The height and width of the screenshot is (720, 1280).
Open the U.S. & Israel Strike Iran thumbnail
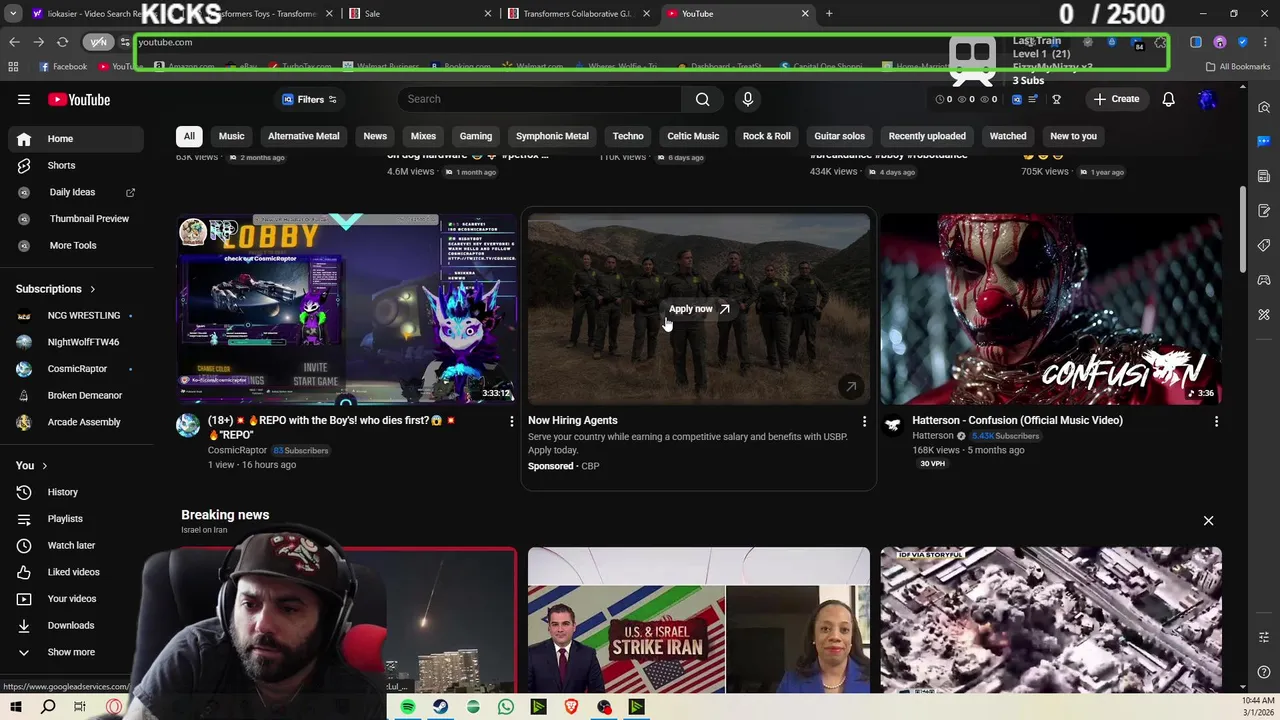(x=699, y=620)
